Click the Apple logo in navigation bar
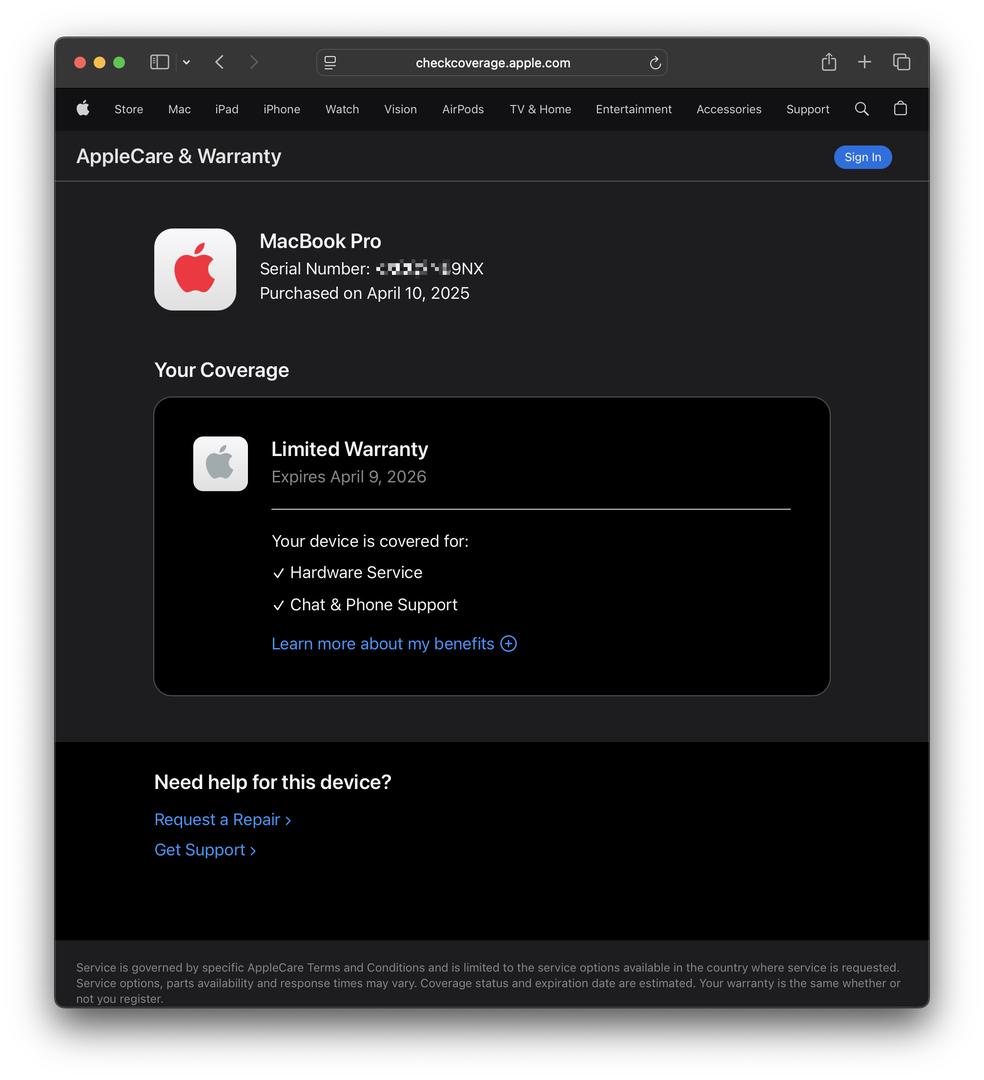This screenshot has width=984, height=1080. (x=83, y=109)
